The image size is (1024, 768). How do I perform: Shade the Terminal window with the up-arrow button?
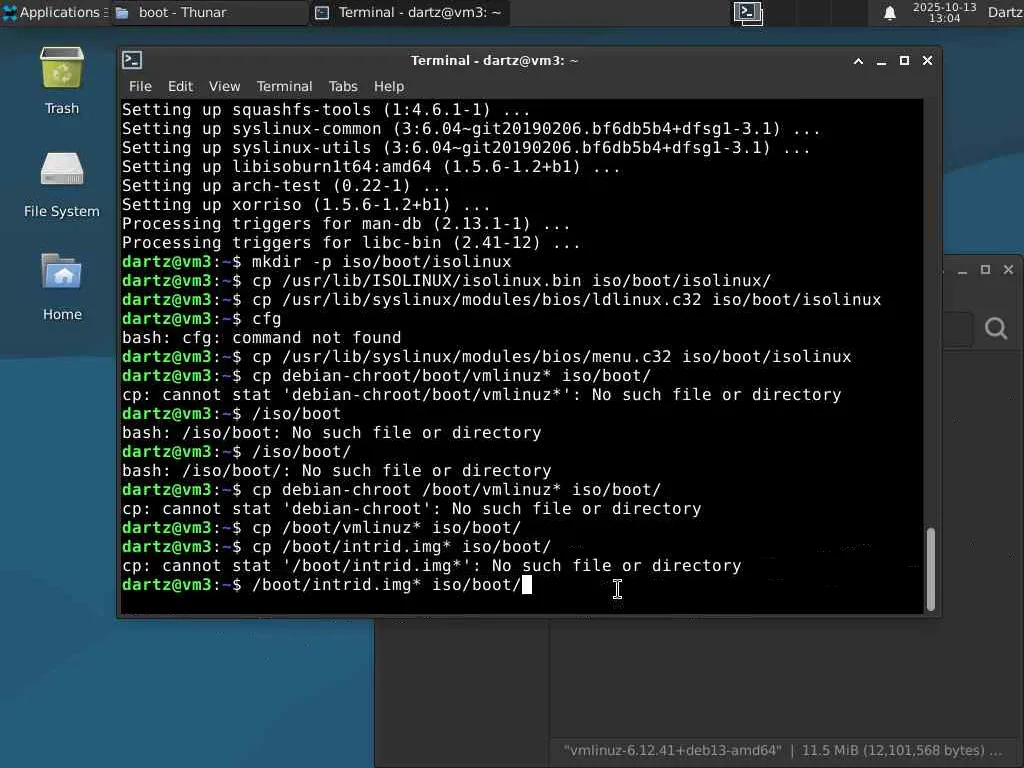pos(858,61)
